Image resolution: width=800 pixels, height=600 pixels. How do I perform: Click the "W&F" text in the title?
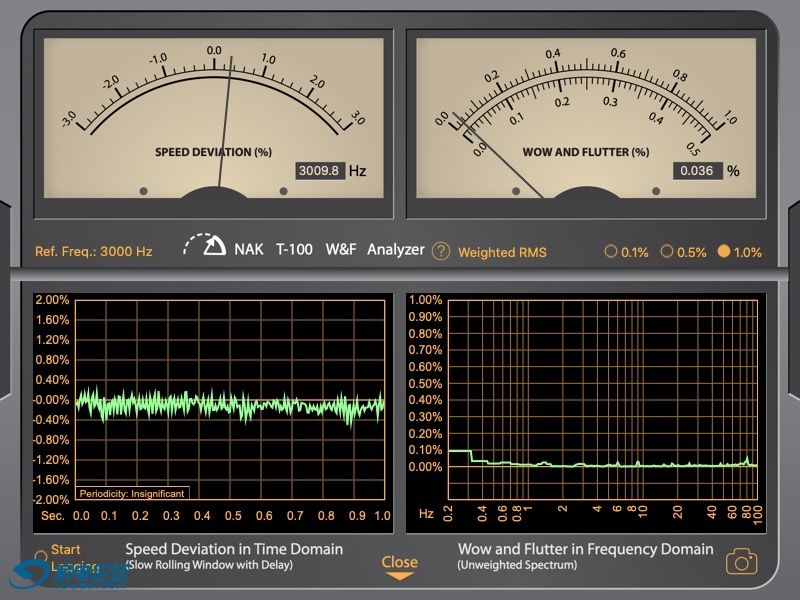tap(341, 249)
